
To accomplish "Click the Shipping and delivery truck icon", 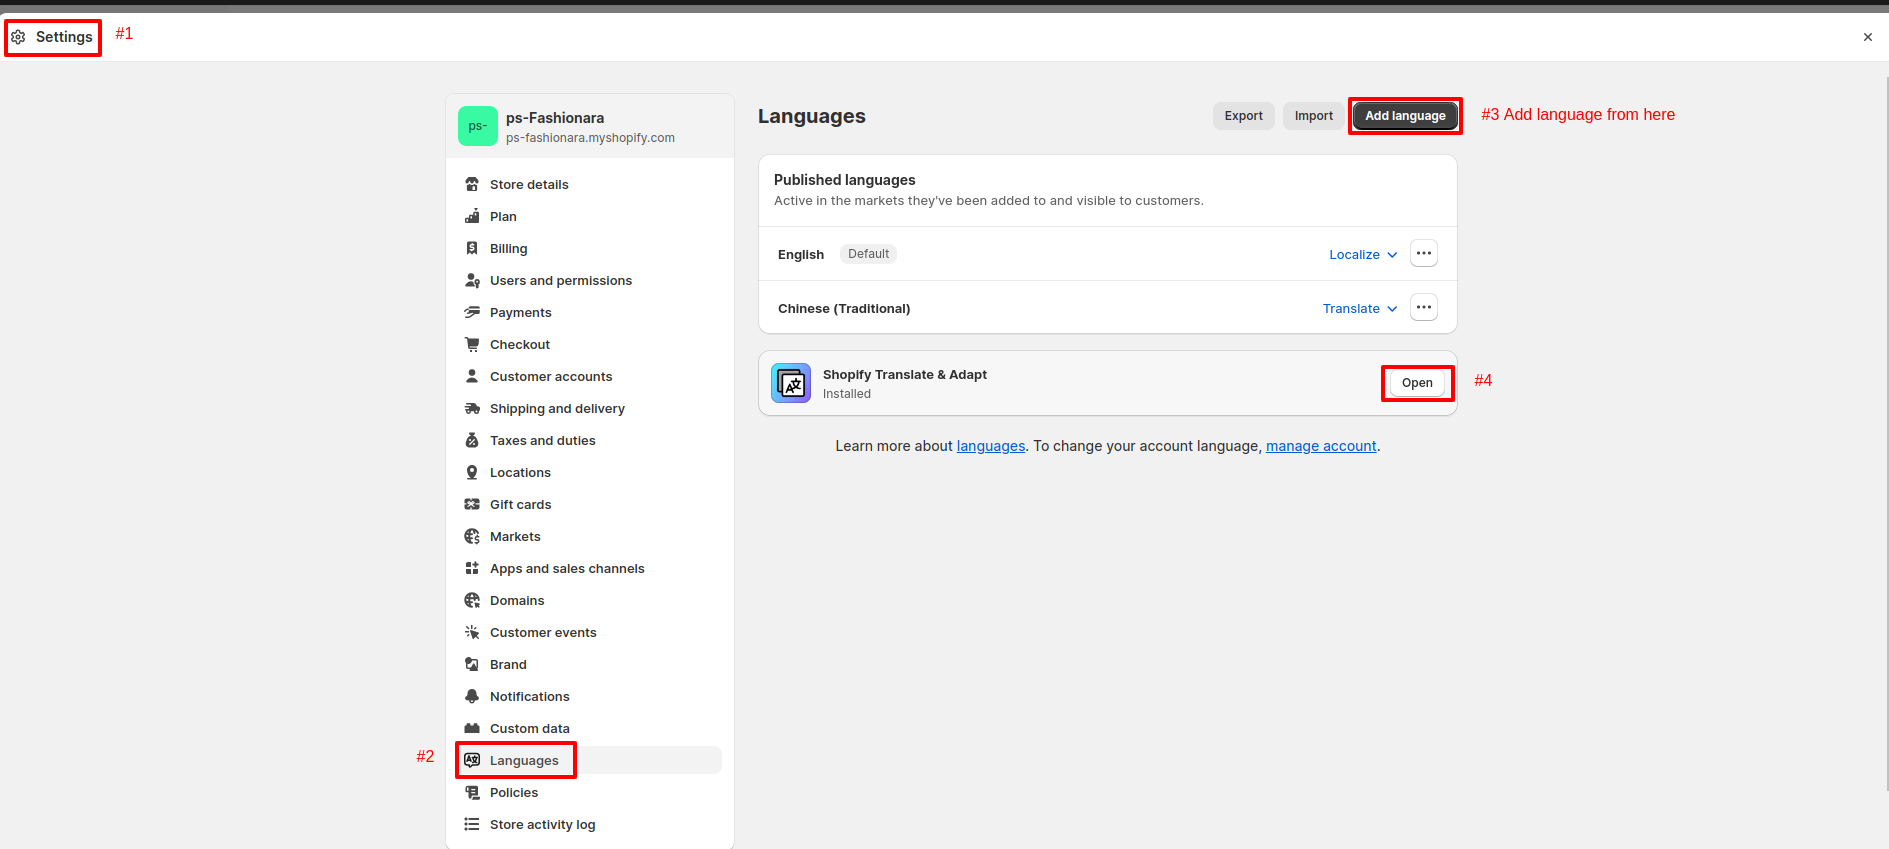I will coord(472,408).
